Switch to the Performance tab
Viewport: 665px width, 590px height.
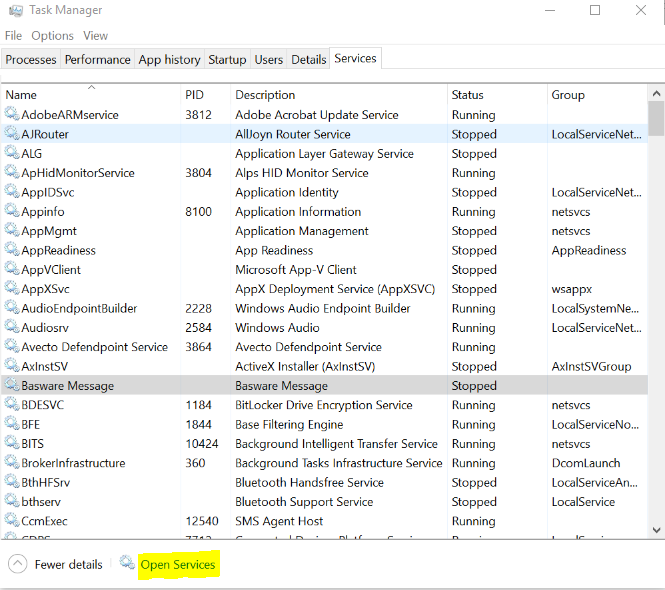click(98, 59)
